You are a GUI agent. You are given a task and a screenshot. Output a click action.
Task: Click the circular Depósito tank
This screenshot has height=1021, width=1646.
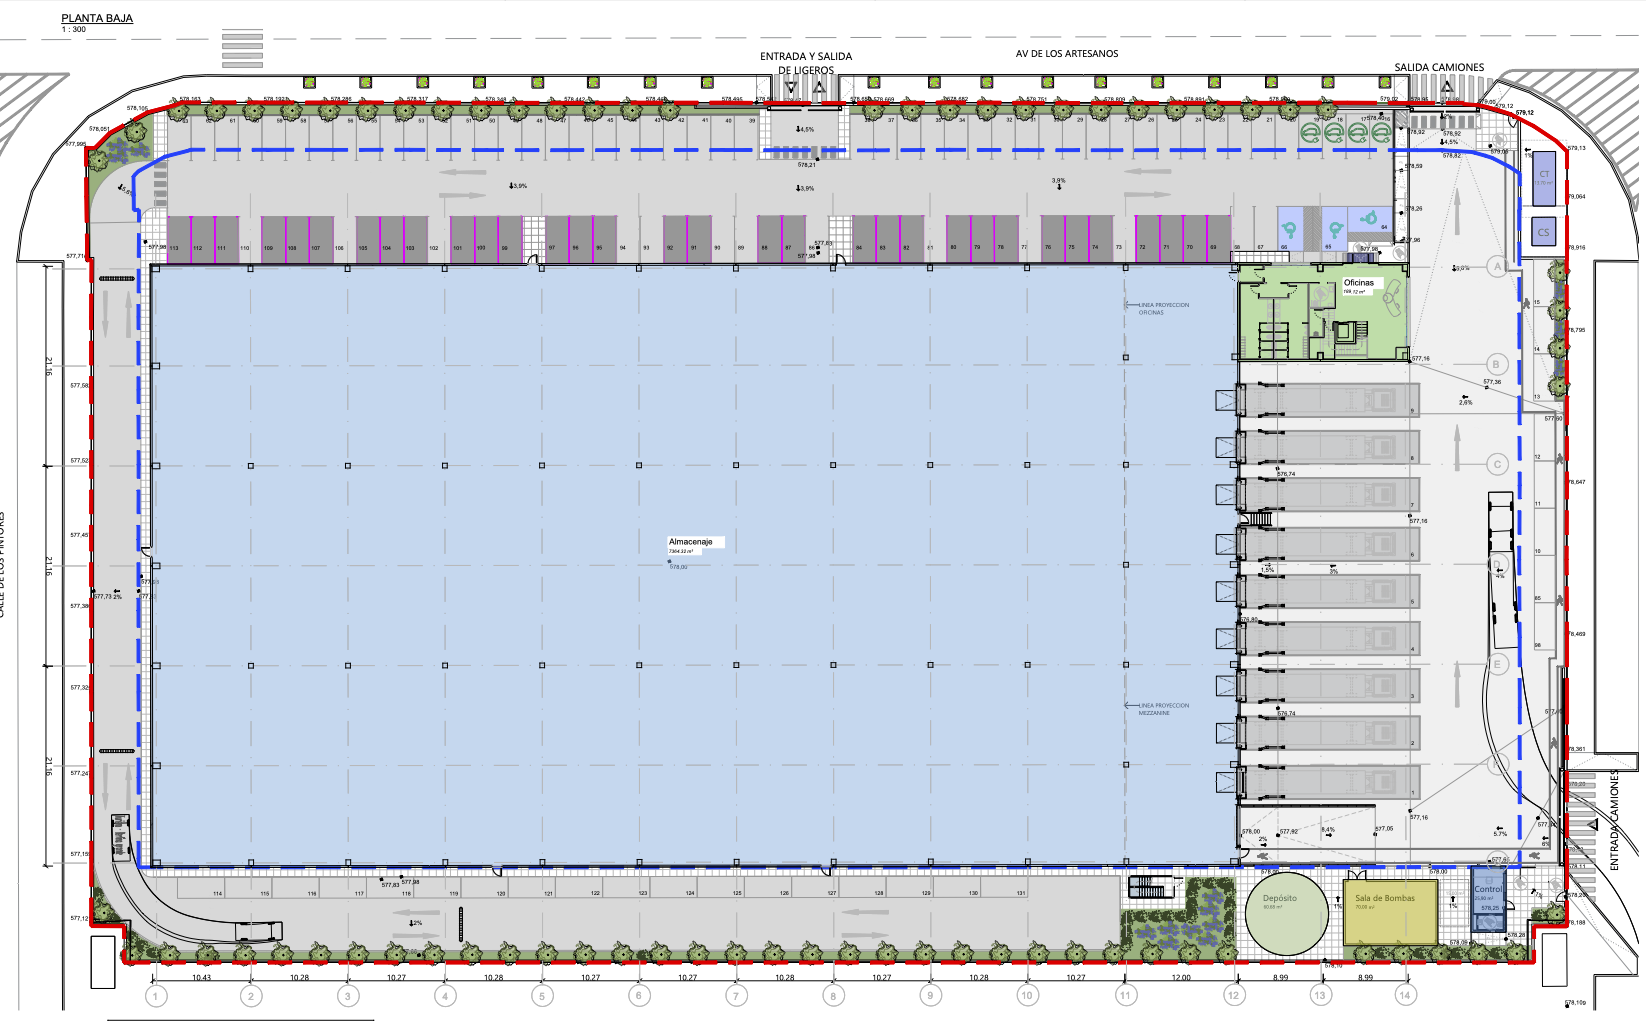tap(1286, 912)
